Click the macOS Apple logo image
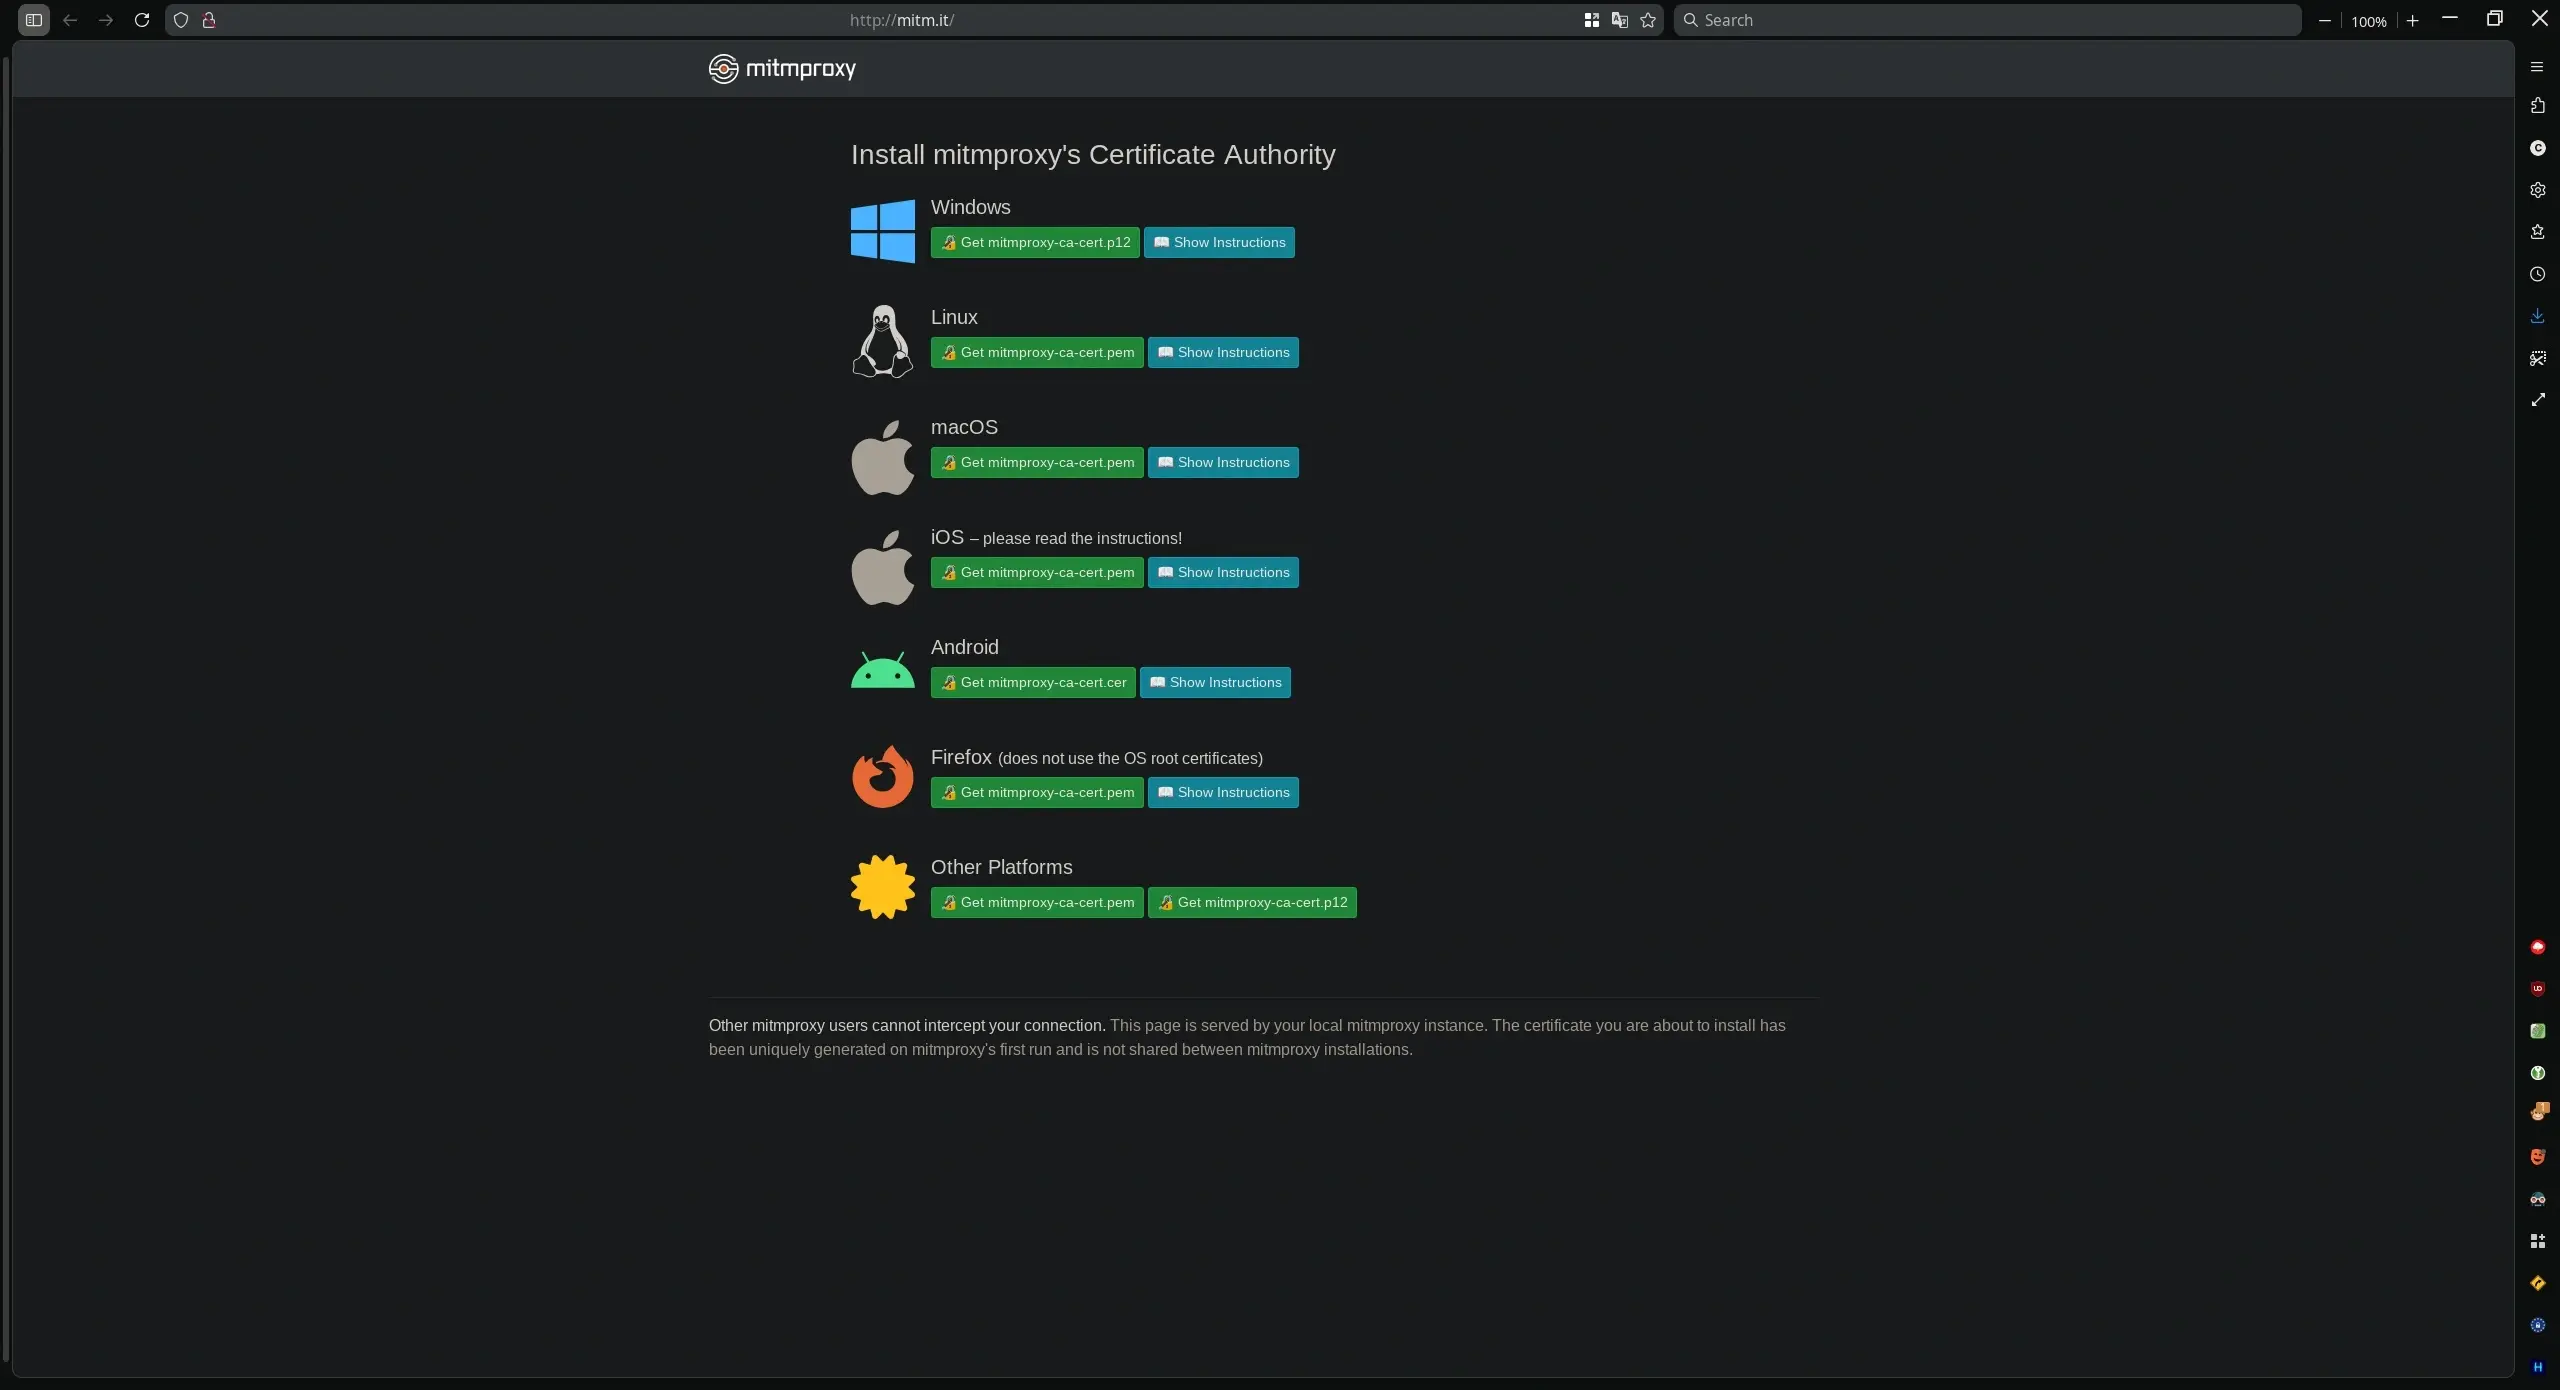Viewport: 2560px width, 1390px height. [883, 457]
